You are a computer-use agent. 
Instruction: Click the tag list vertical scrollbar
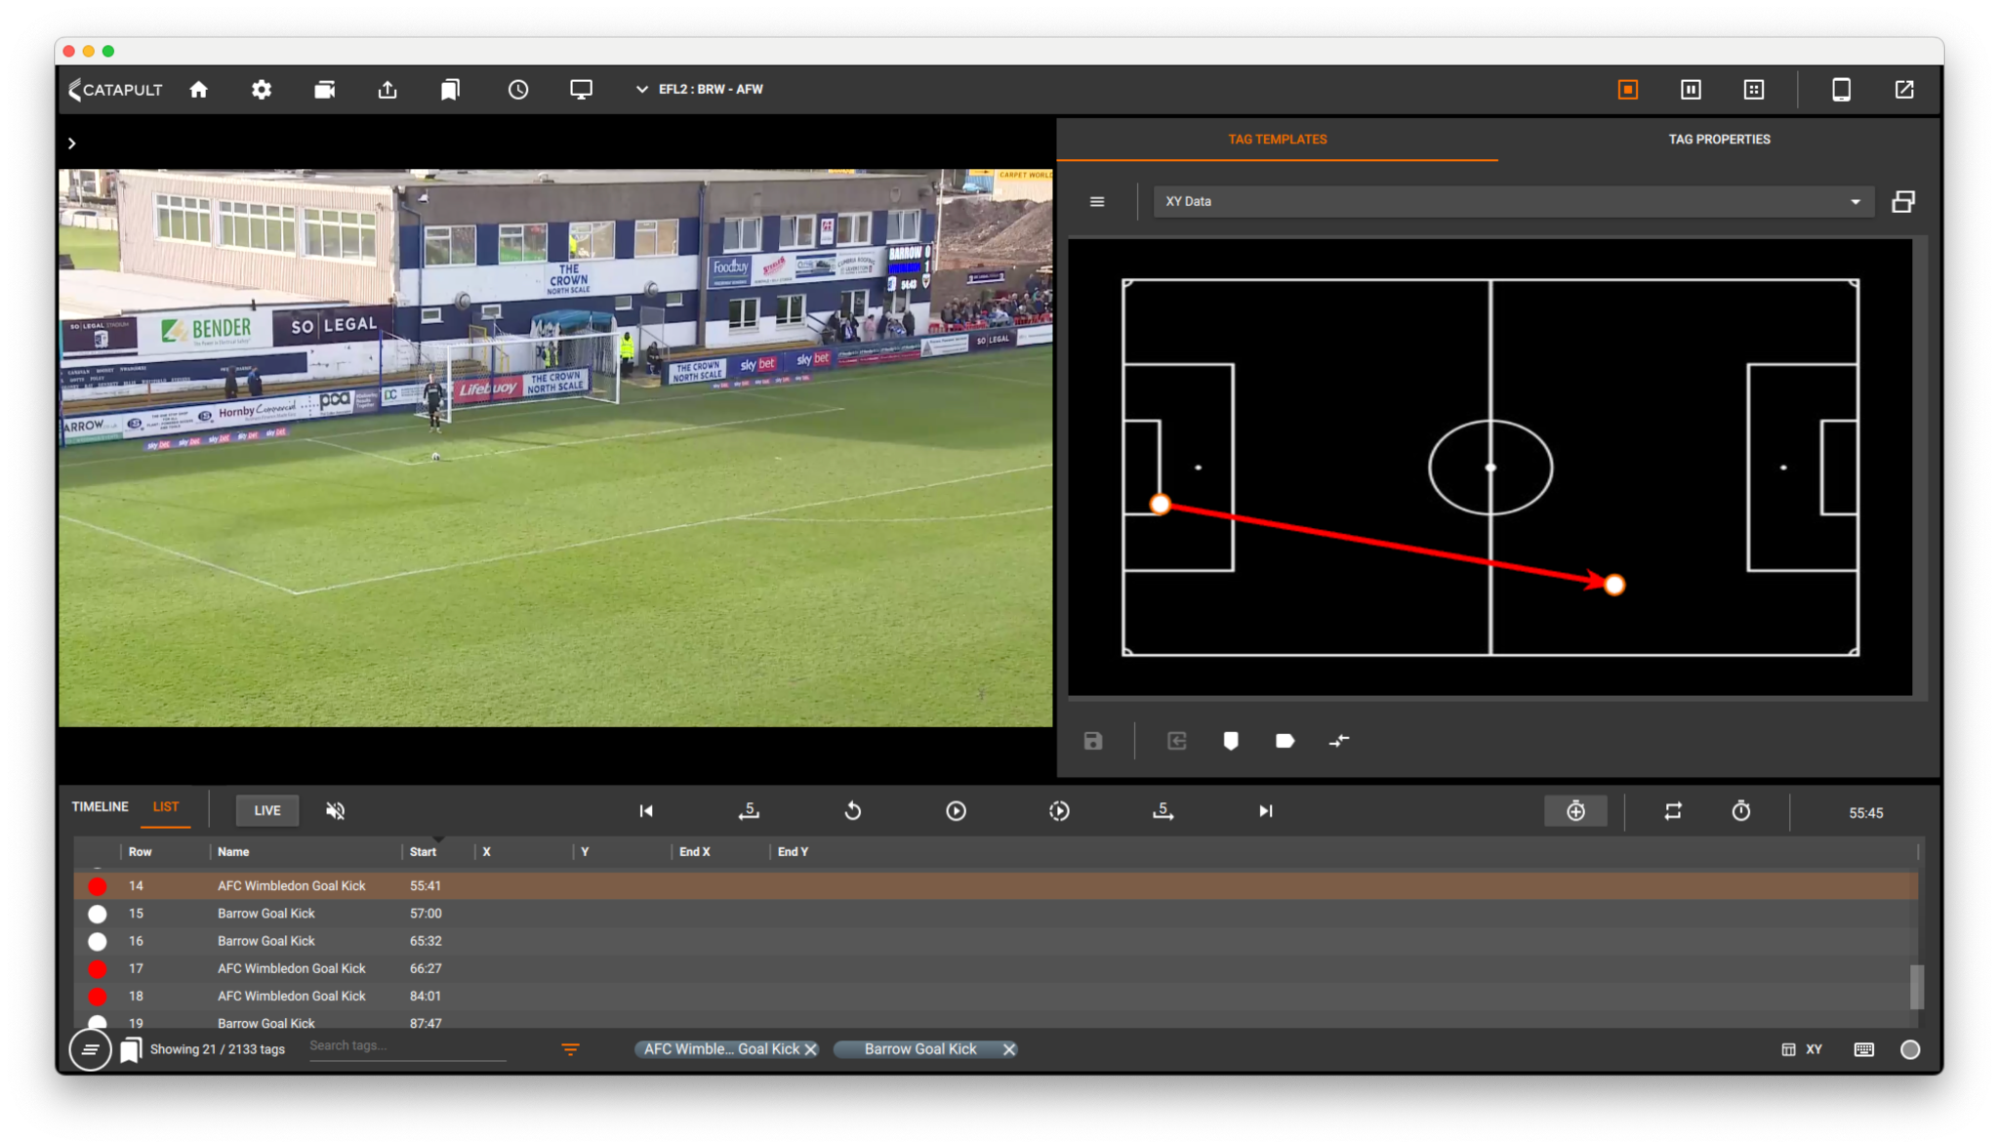1916,986
